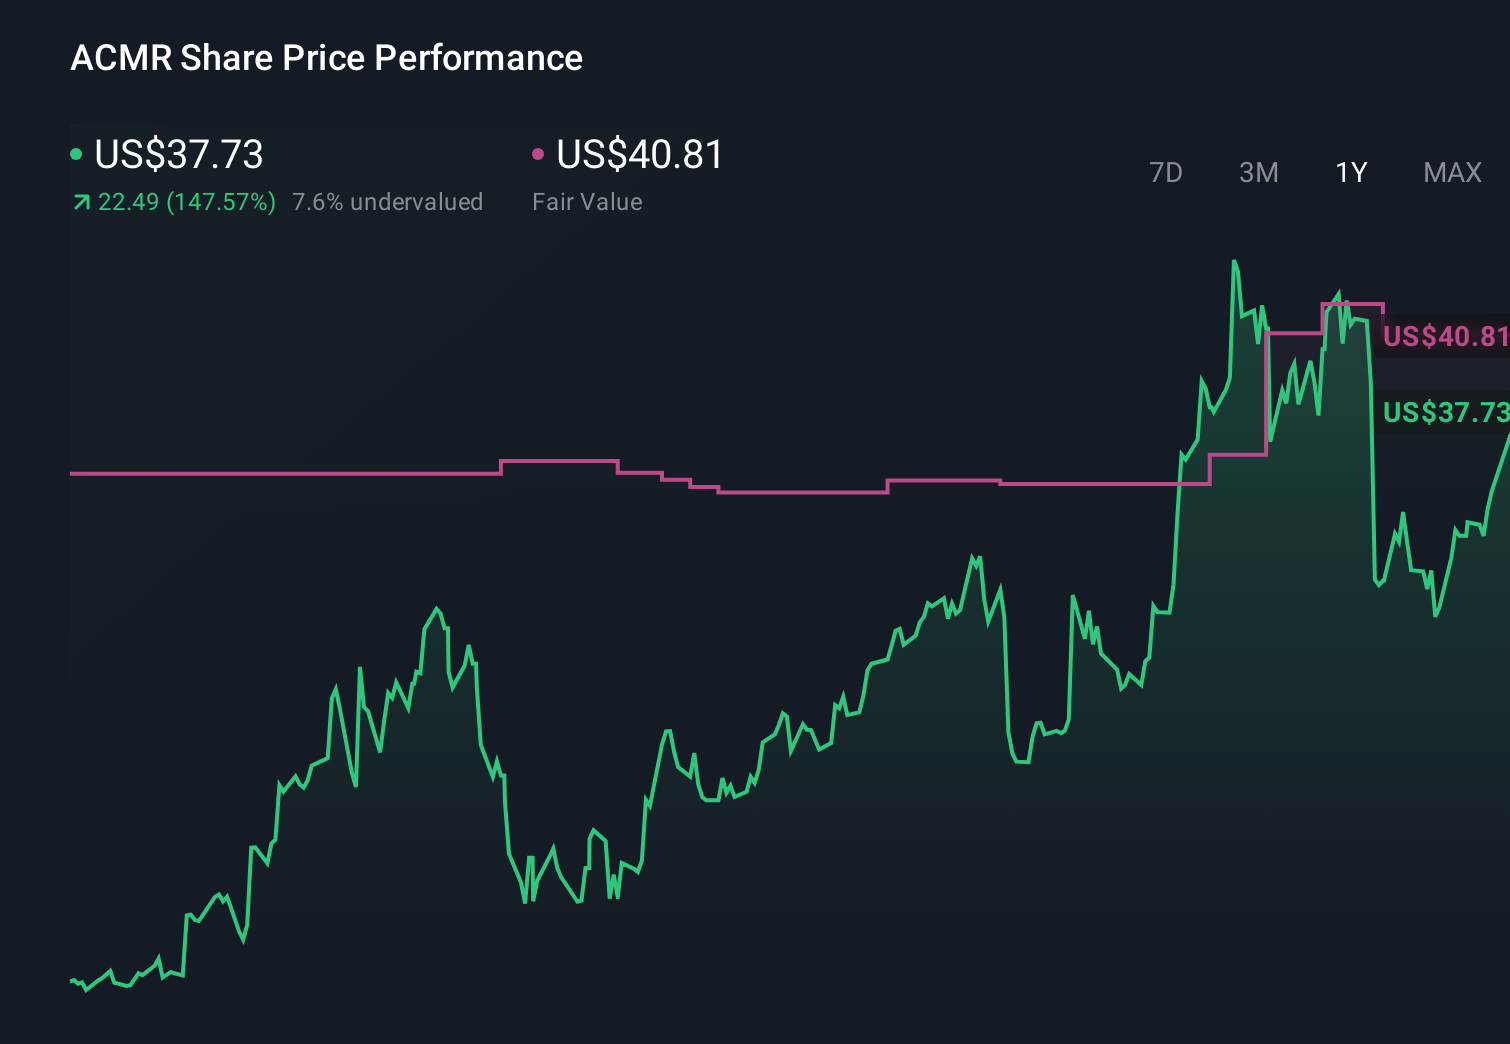Click the peak of the green price line
1510x1044 pixels.
click(1236, 258)
